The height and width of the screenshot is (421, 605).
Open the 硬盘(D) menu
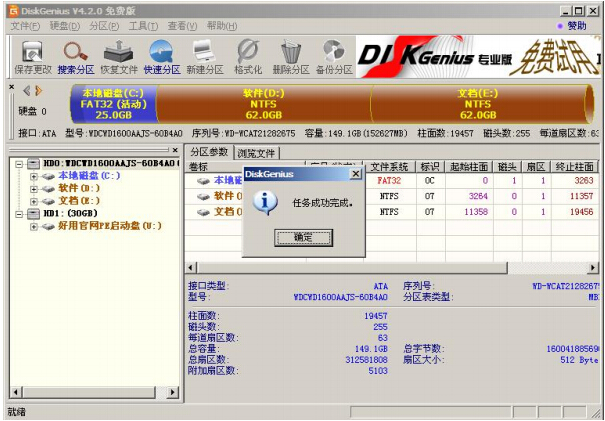(x=65, y=26)
